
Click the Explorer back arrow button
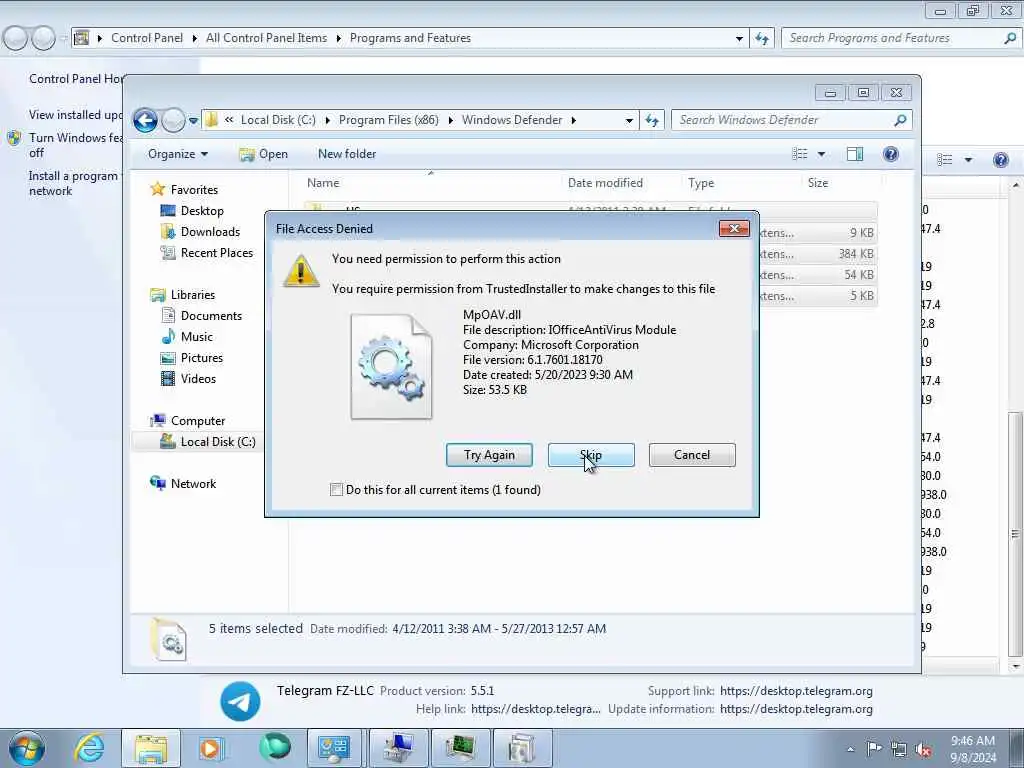(x=145, y=120)
